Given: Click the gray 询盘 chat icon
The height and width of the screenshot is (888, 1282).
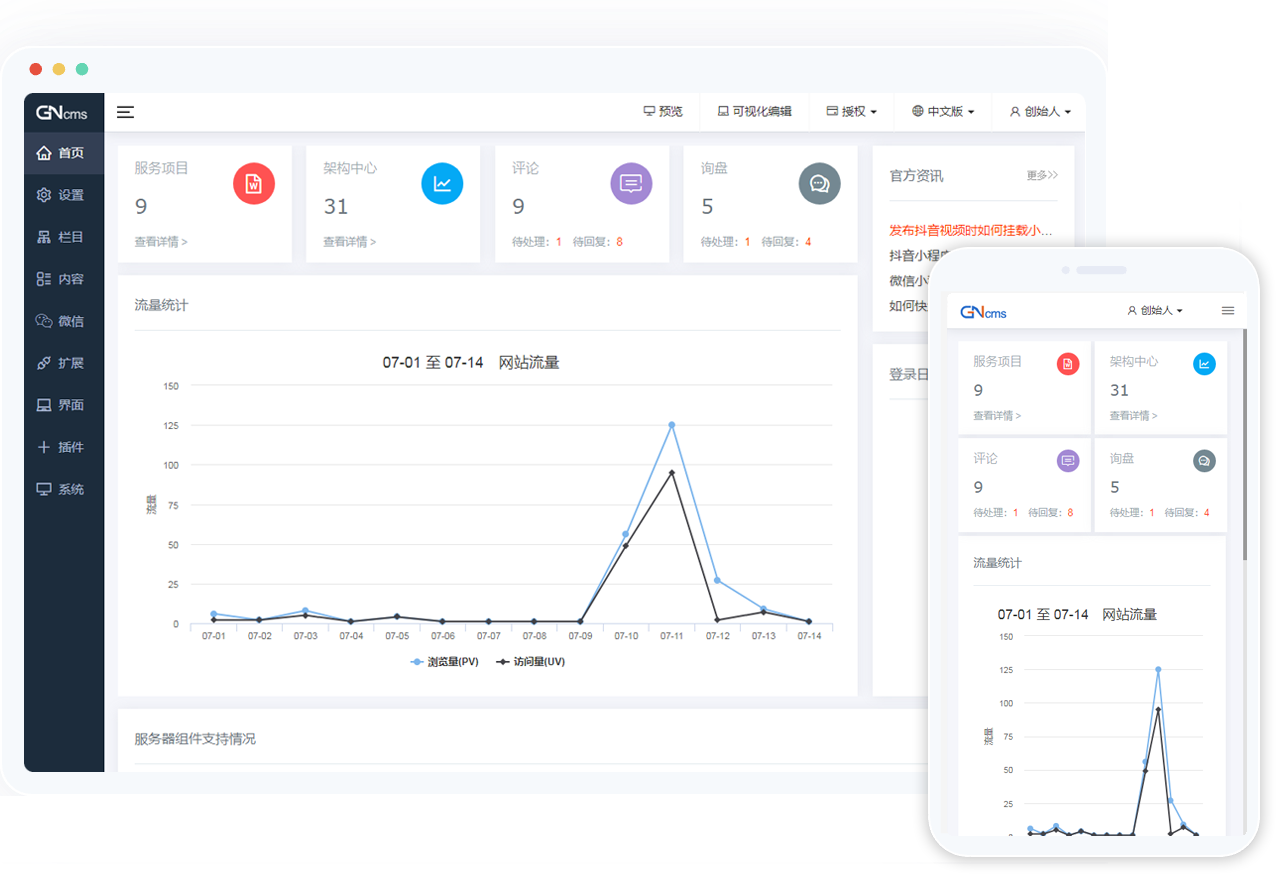Looking at the screenshot, I should click(819, 184).
